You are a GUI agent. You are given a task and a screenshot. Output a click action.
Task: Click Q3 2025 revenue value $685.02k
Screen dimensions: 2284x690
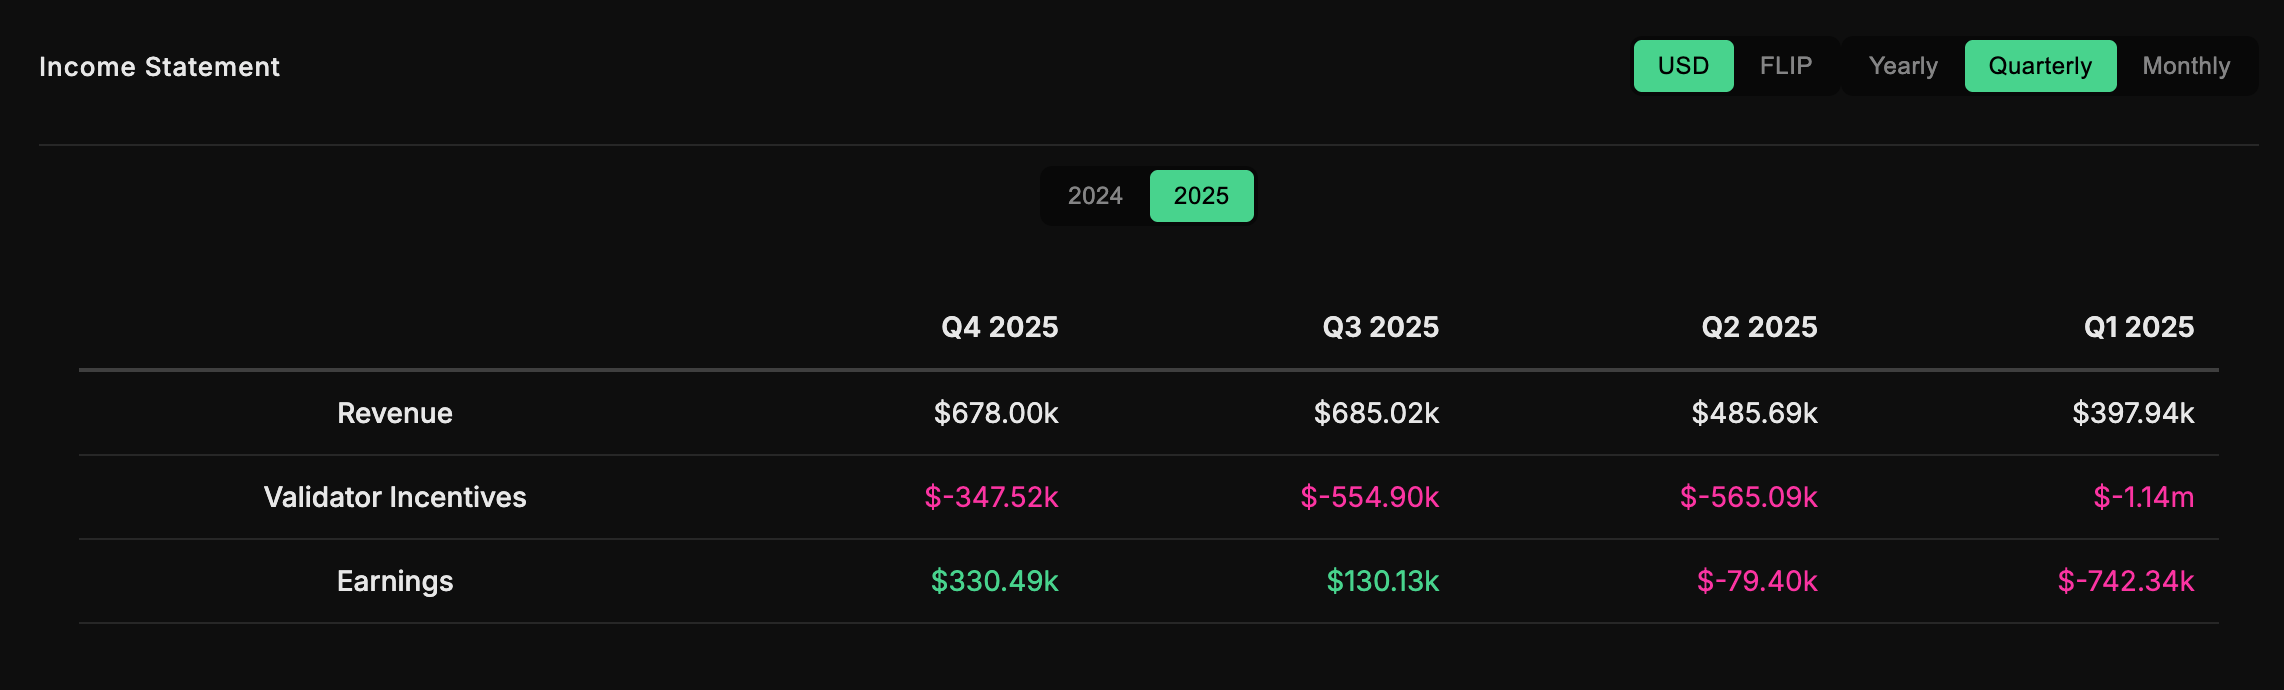point(1376,413)
